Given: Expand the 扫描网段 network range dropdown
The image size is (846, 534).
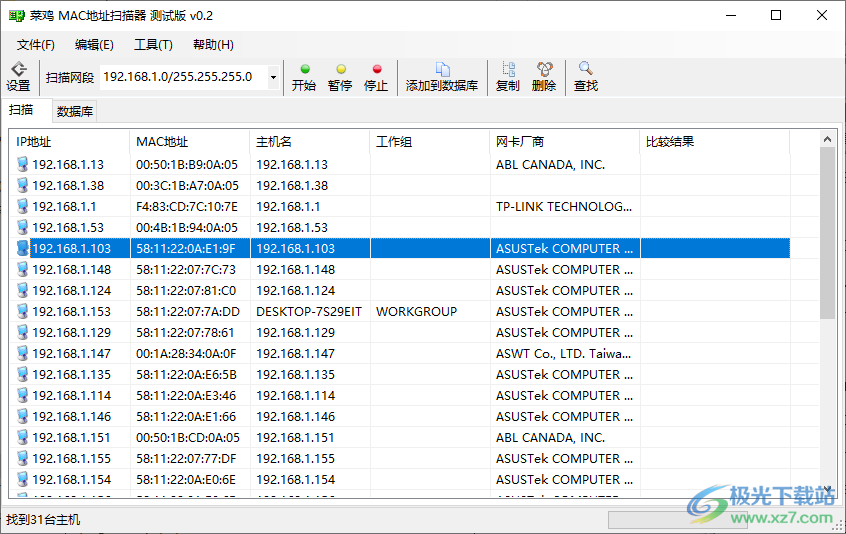Looking at the screenshot, I should coord(273,77).
